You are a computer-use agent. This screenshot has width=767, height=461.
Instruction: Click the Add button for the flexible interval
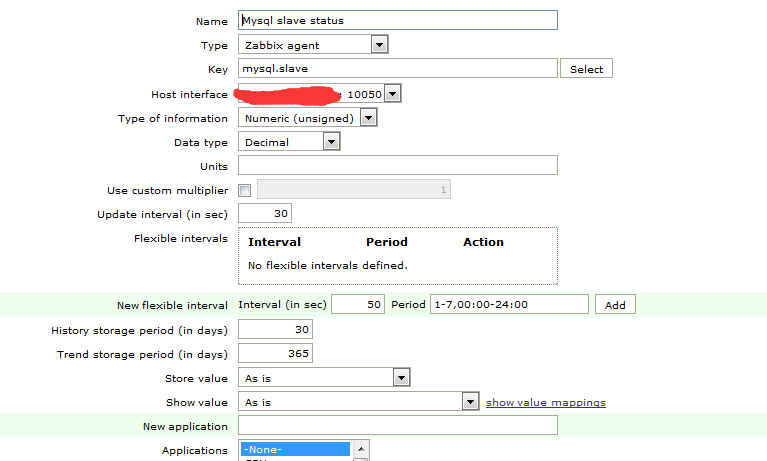[615, 304]
